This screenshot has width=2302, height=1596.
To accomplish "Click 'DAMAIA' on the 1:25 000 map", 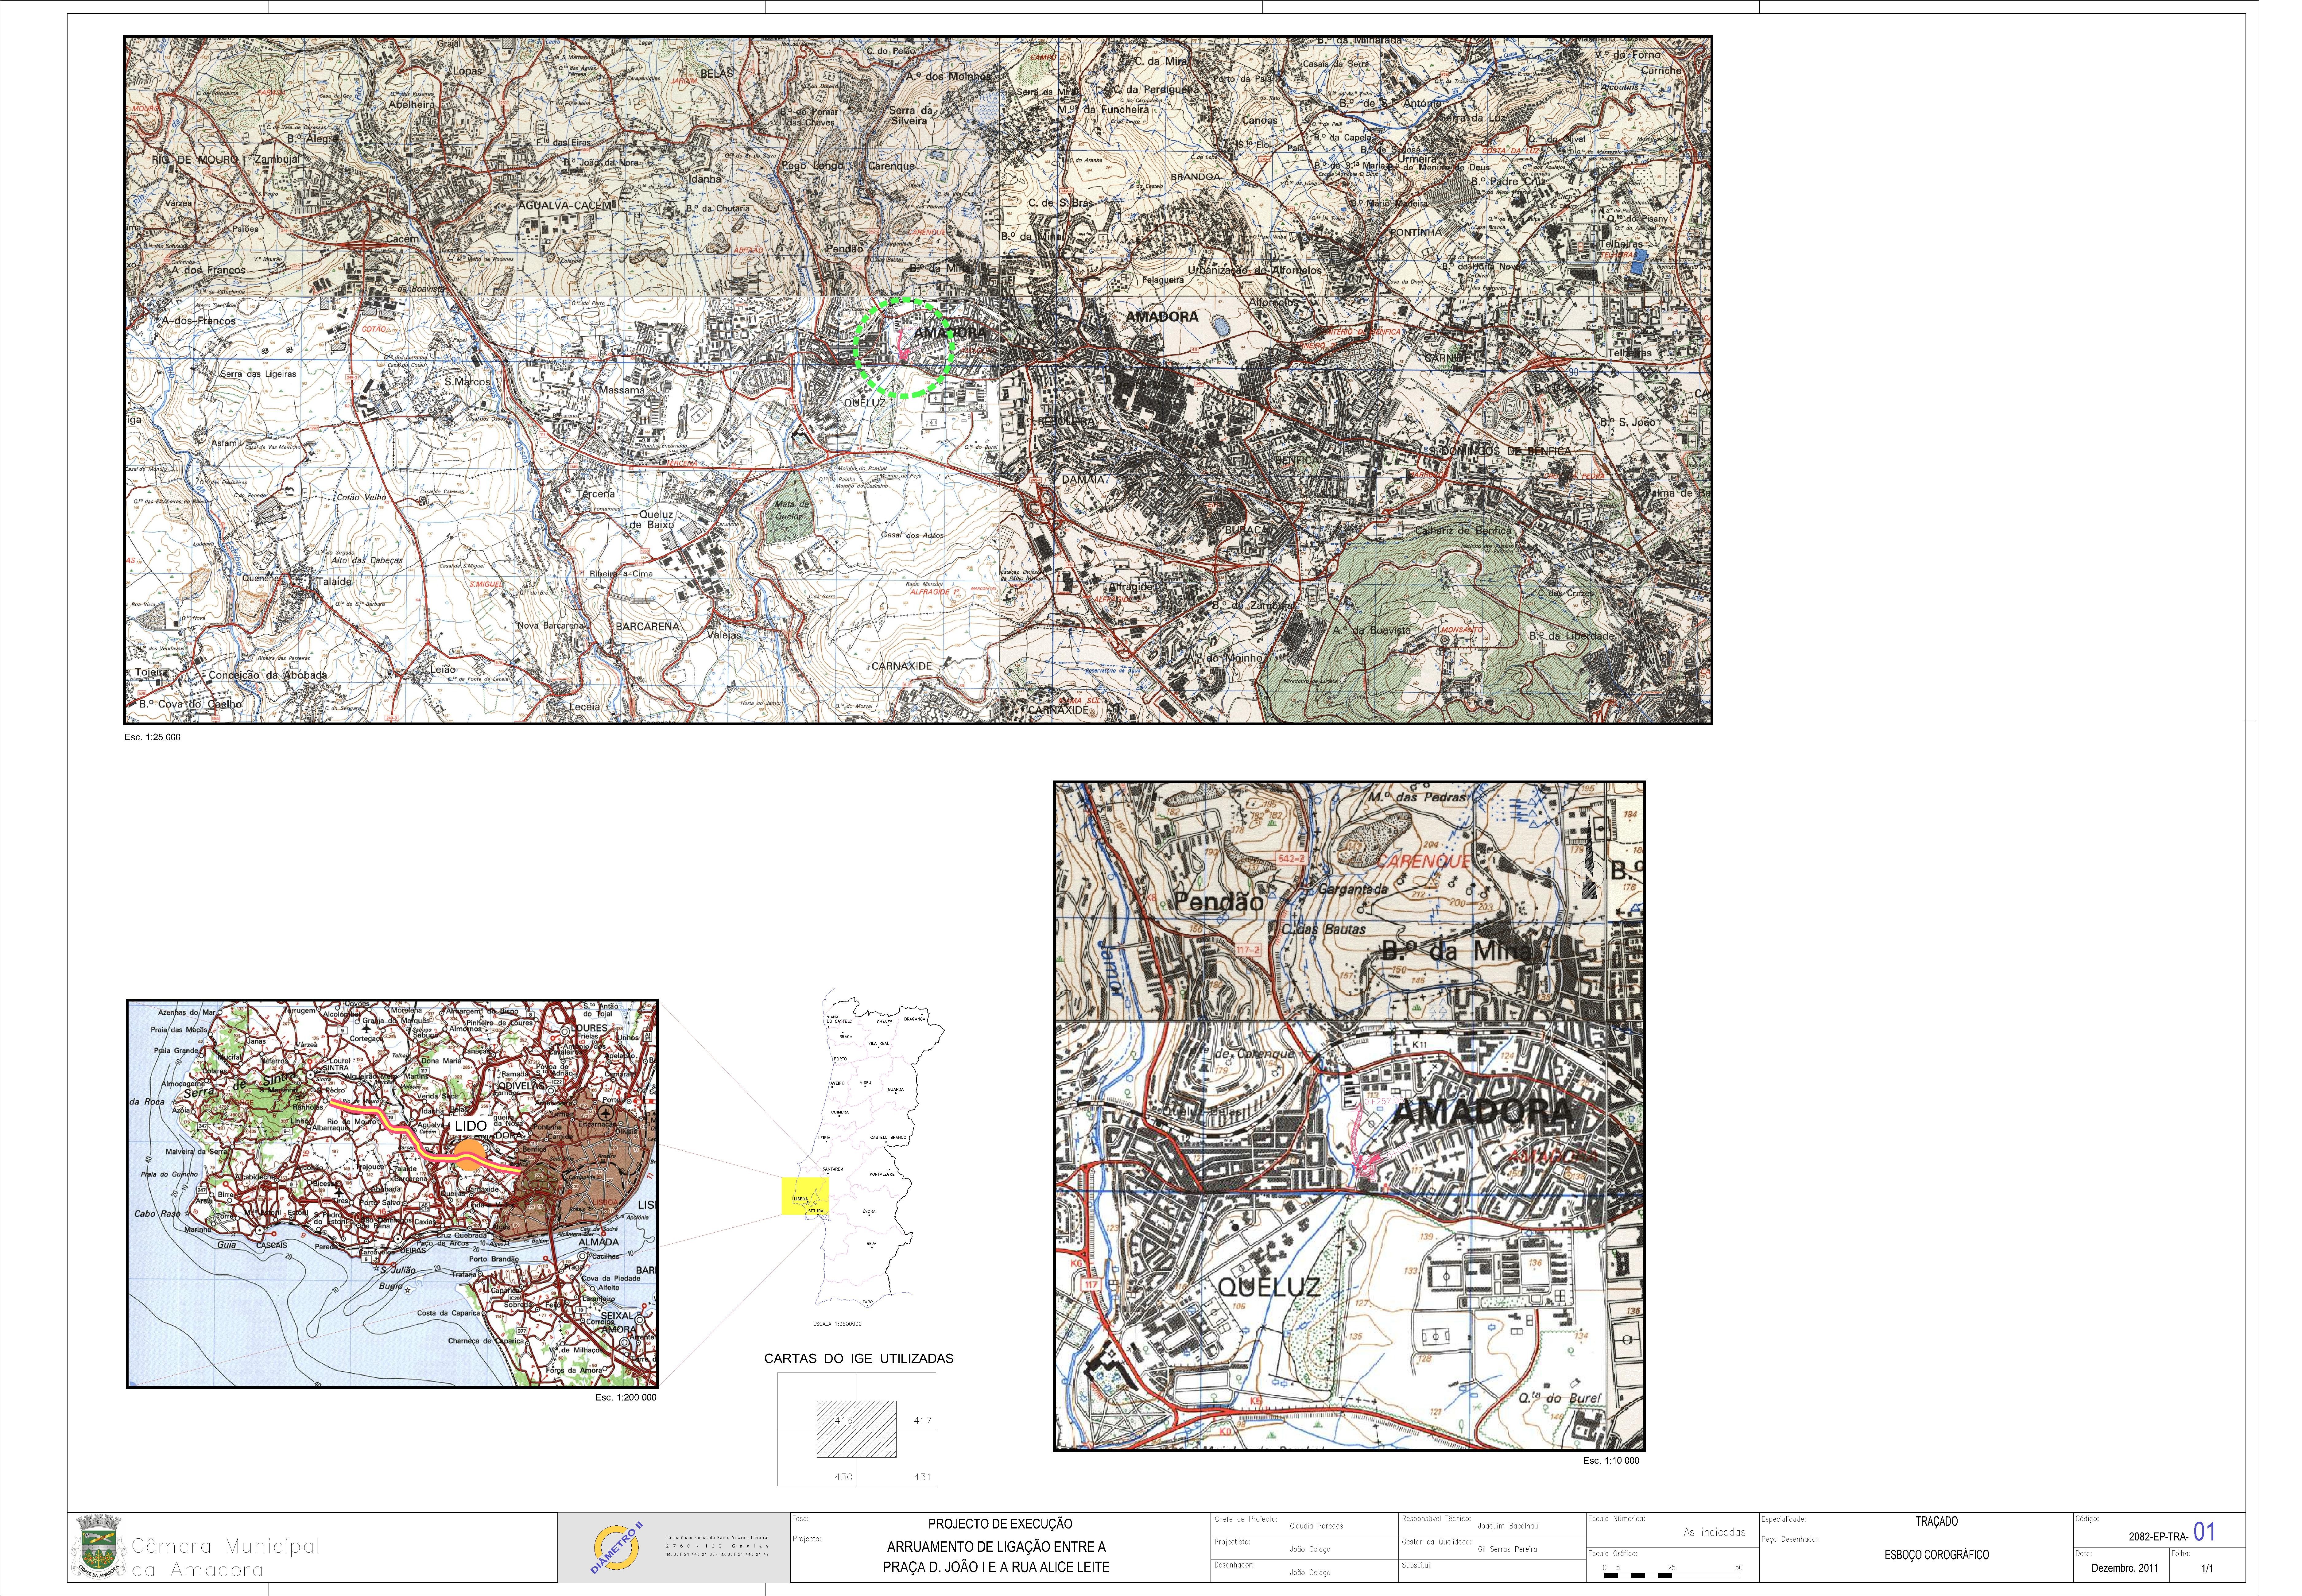I will click(x=1083, y=480).
